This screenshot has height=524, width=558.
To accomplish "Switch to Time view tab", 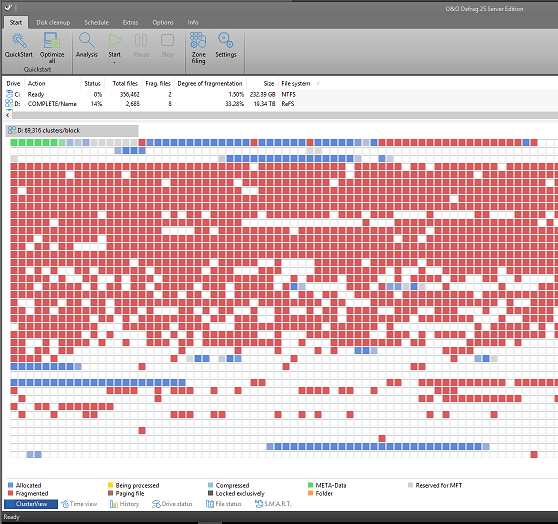I will coord(79,504).
